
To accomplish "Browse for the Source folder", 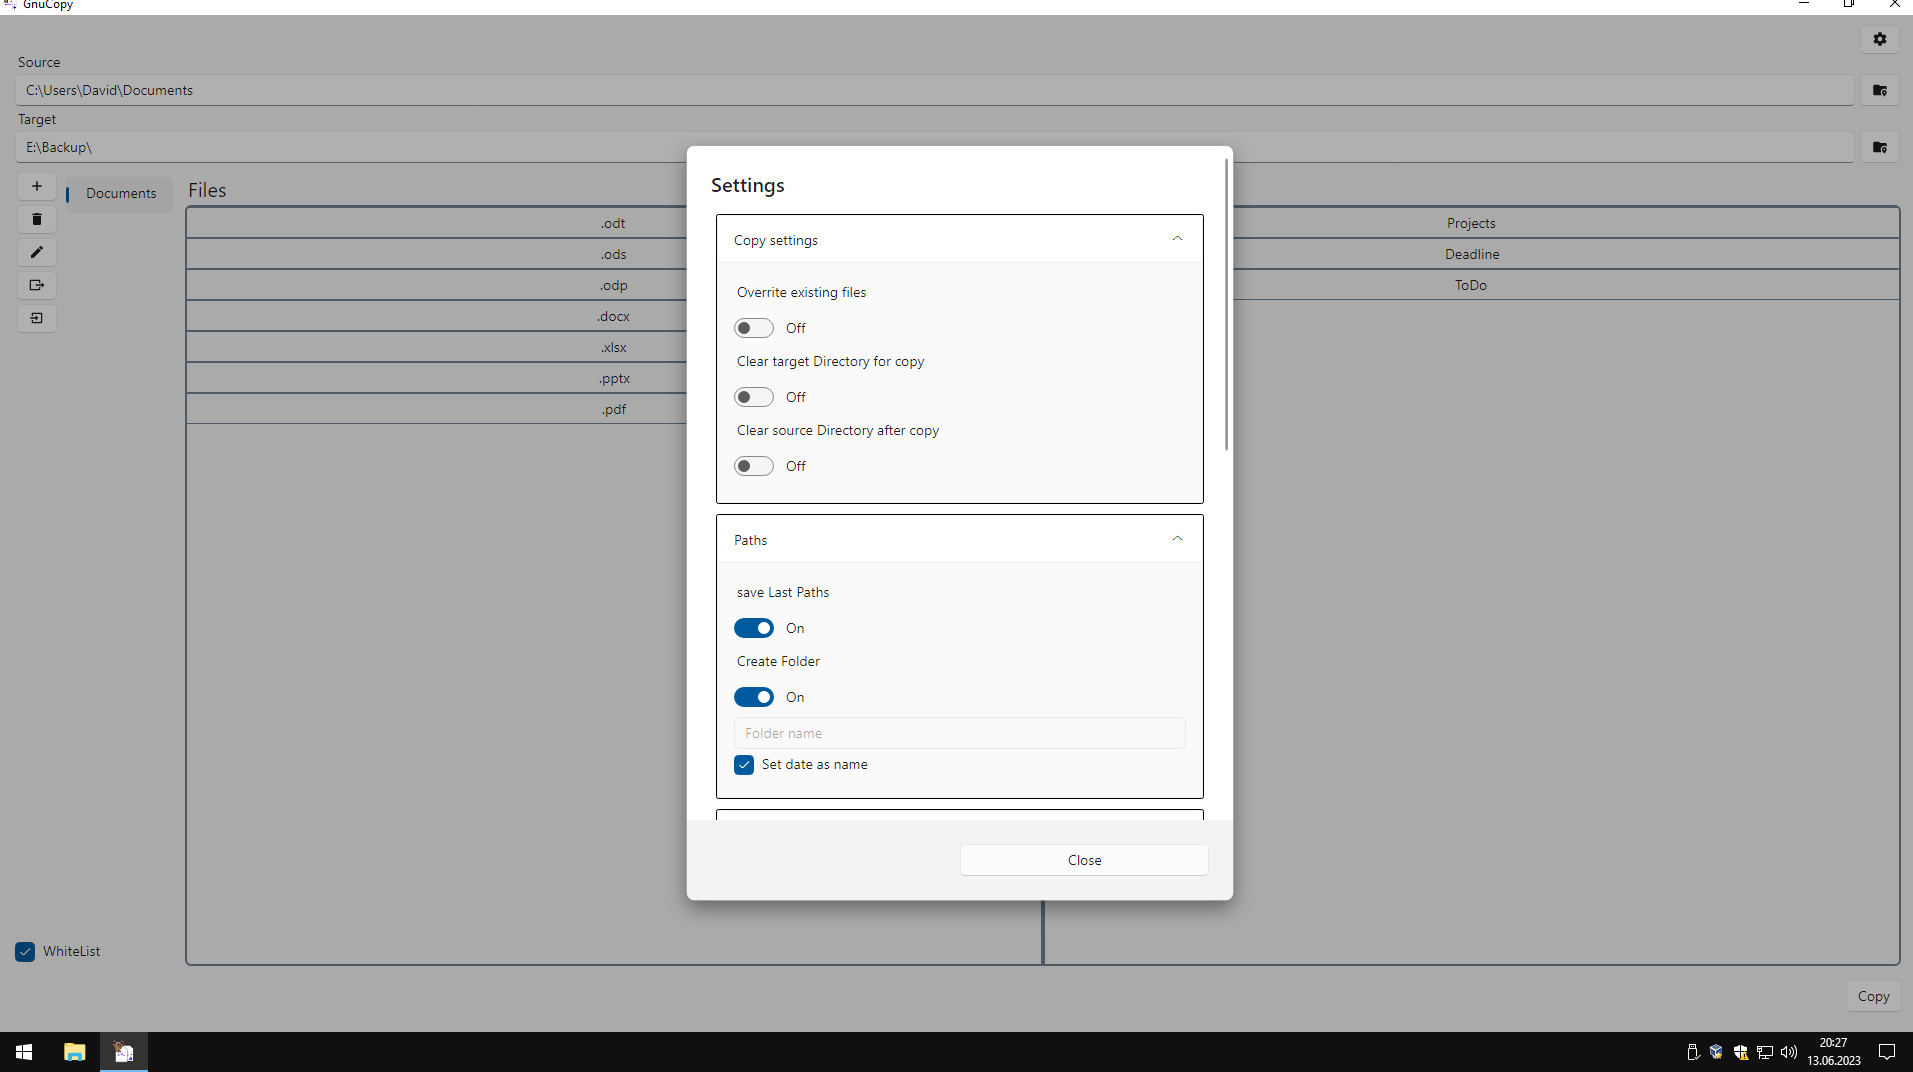I will (1880, 90).
